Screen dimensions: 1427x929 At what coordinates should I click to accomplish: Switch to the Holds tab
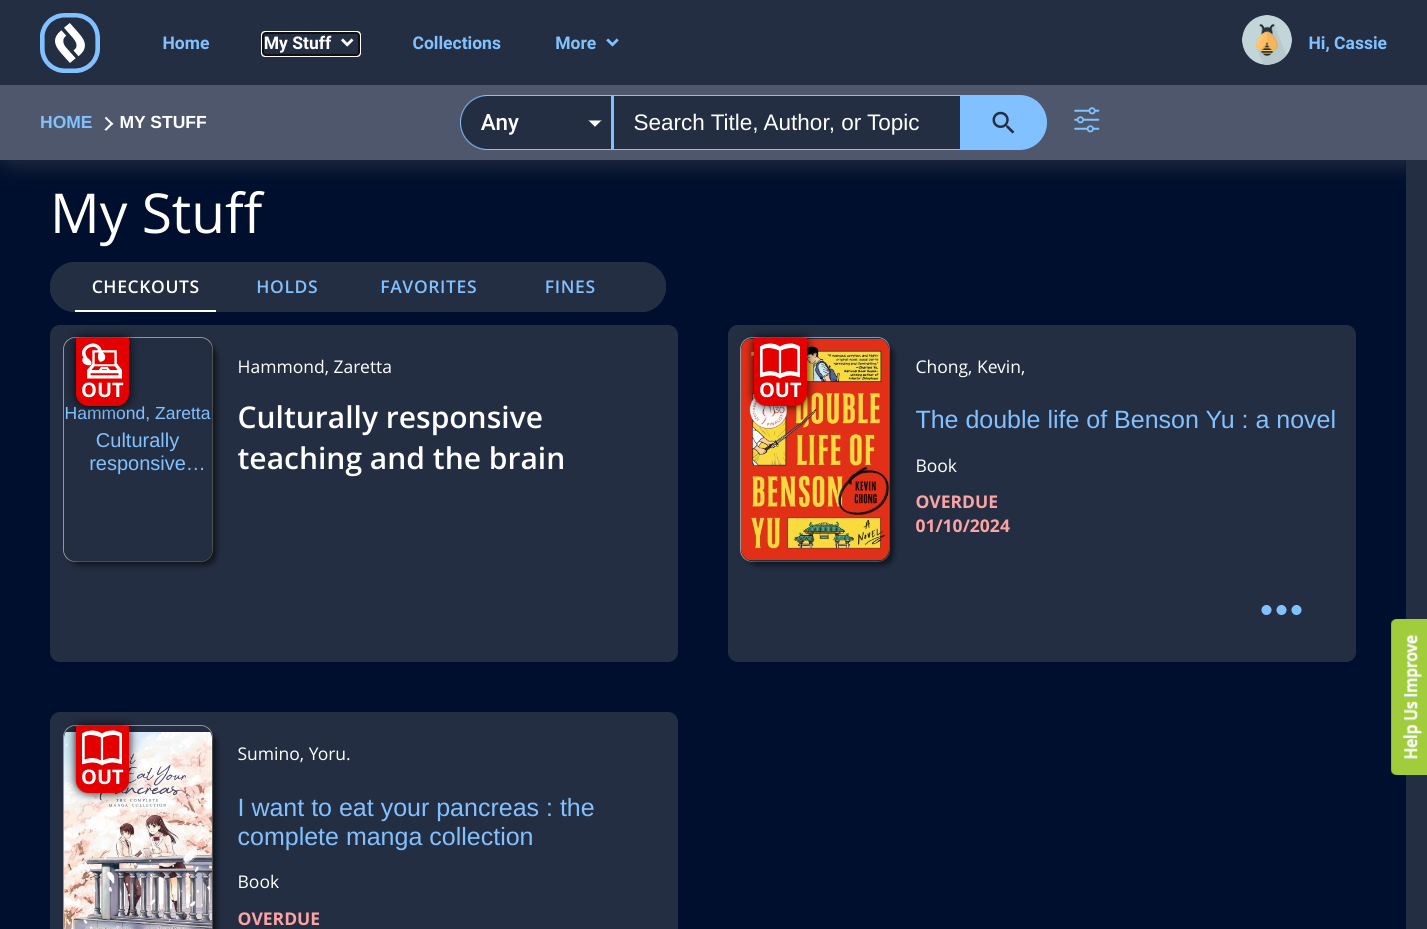pyautogui.click(x=287, y=287)
